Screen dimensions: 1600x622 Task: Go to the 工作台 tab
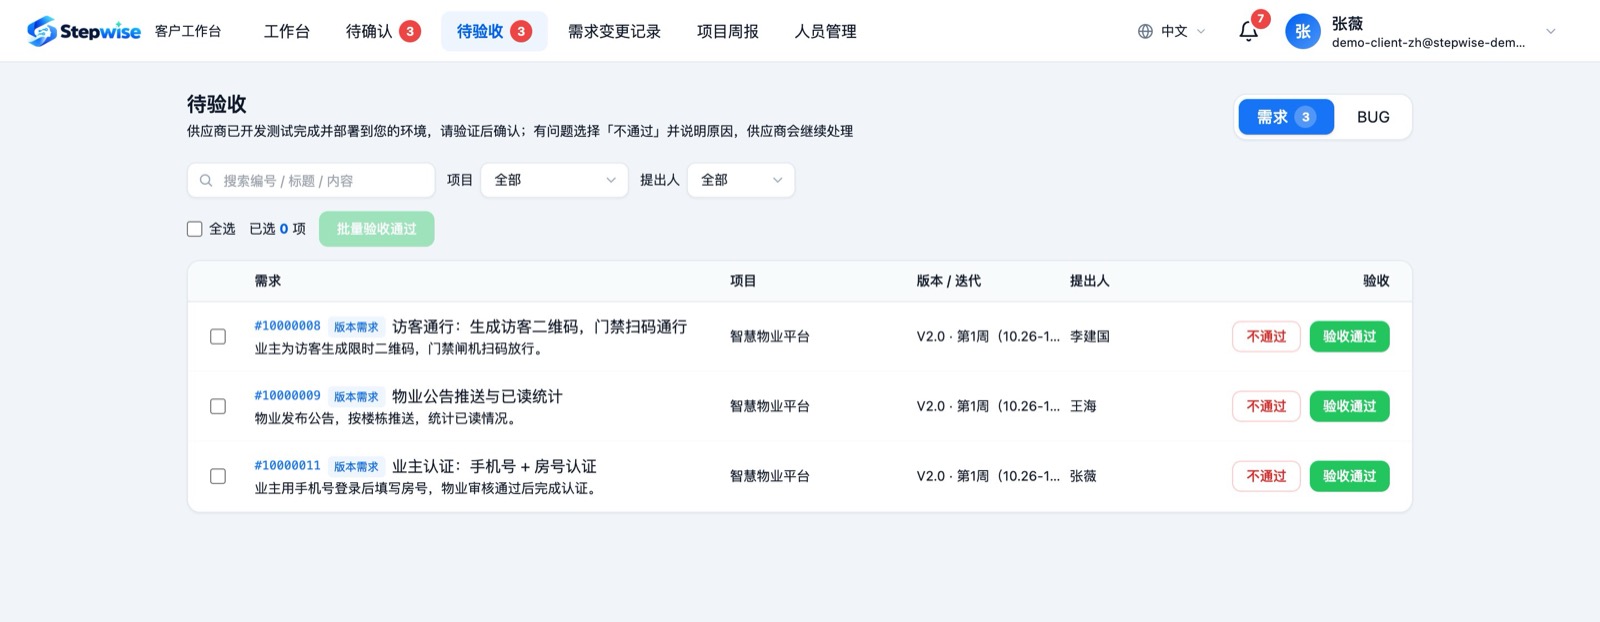pos(287,31)
